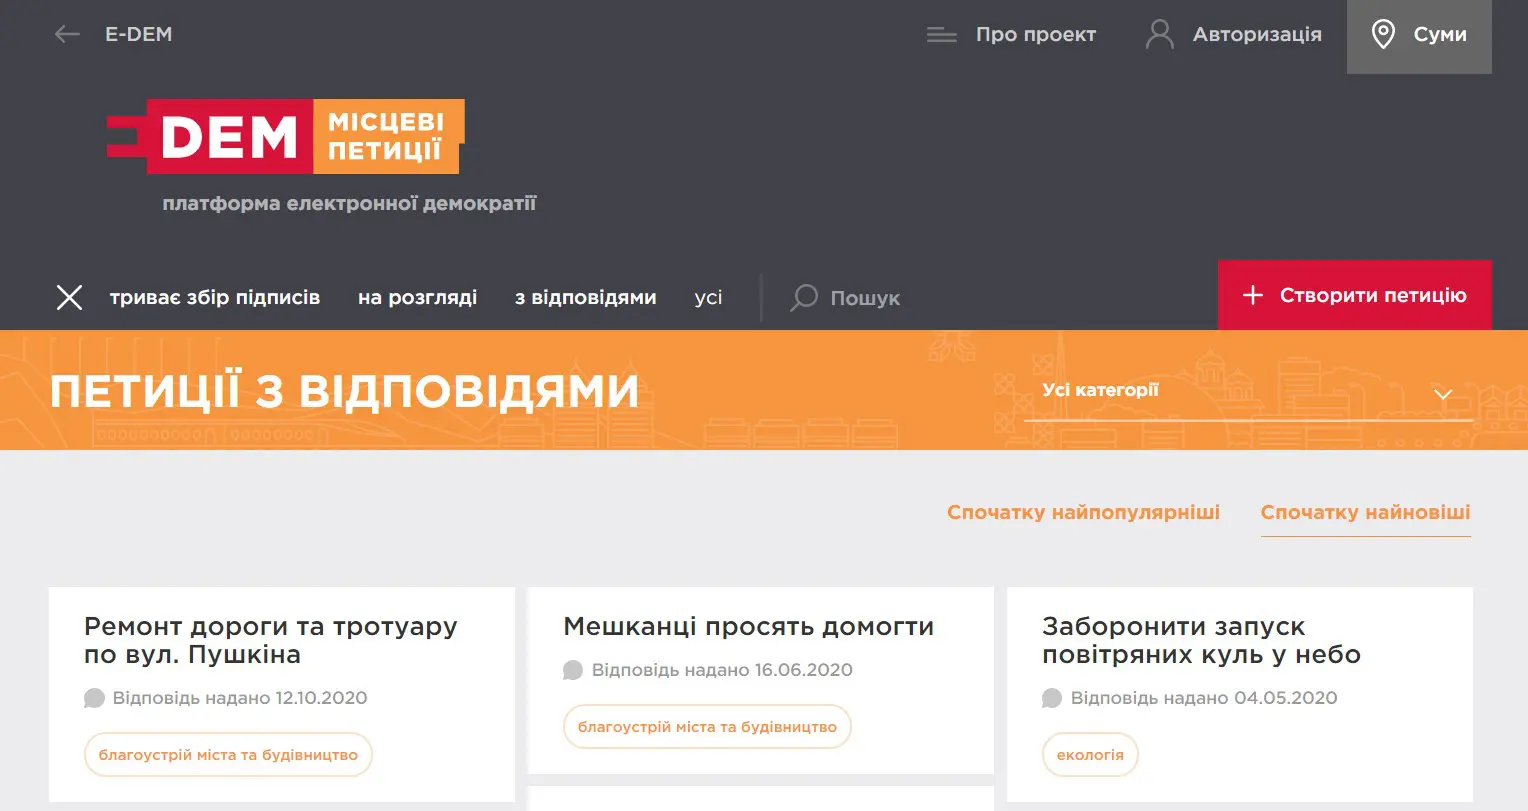Click the E-DEM Місцеві петиції logo
Viewport: 1528px width, 811px height.
tap(285, 137)
